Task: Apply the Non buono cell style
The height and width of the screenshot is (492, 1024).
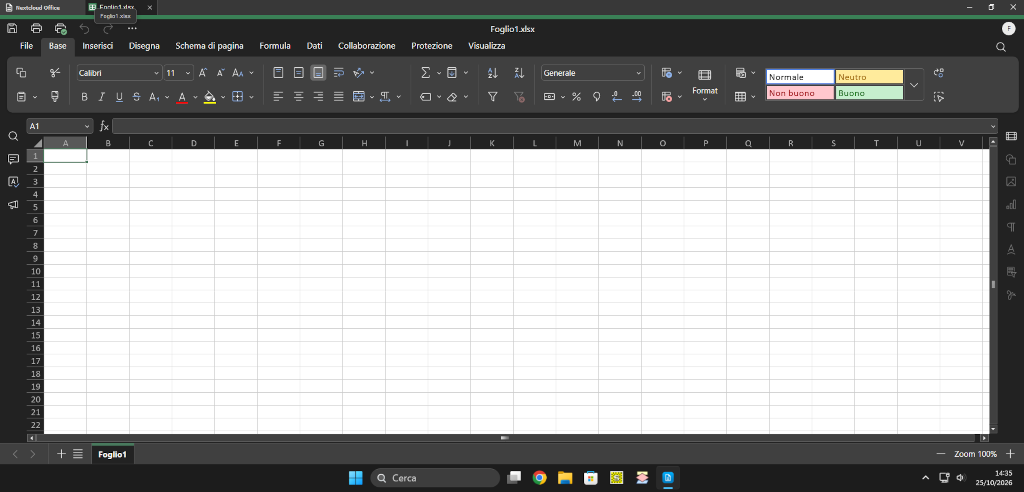Action: click(800, 93)
